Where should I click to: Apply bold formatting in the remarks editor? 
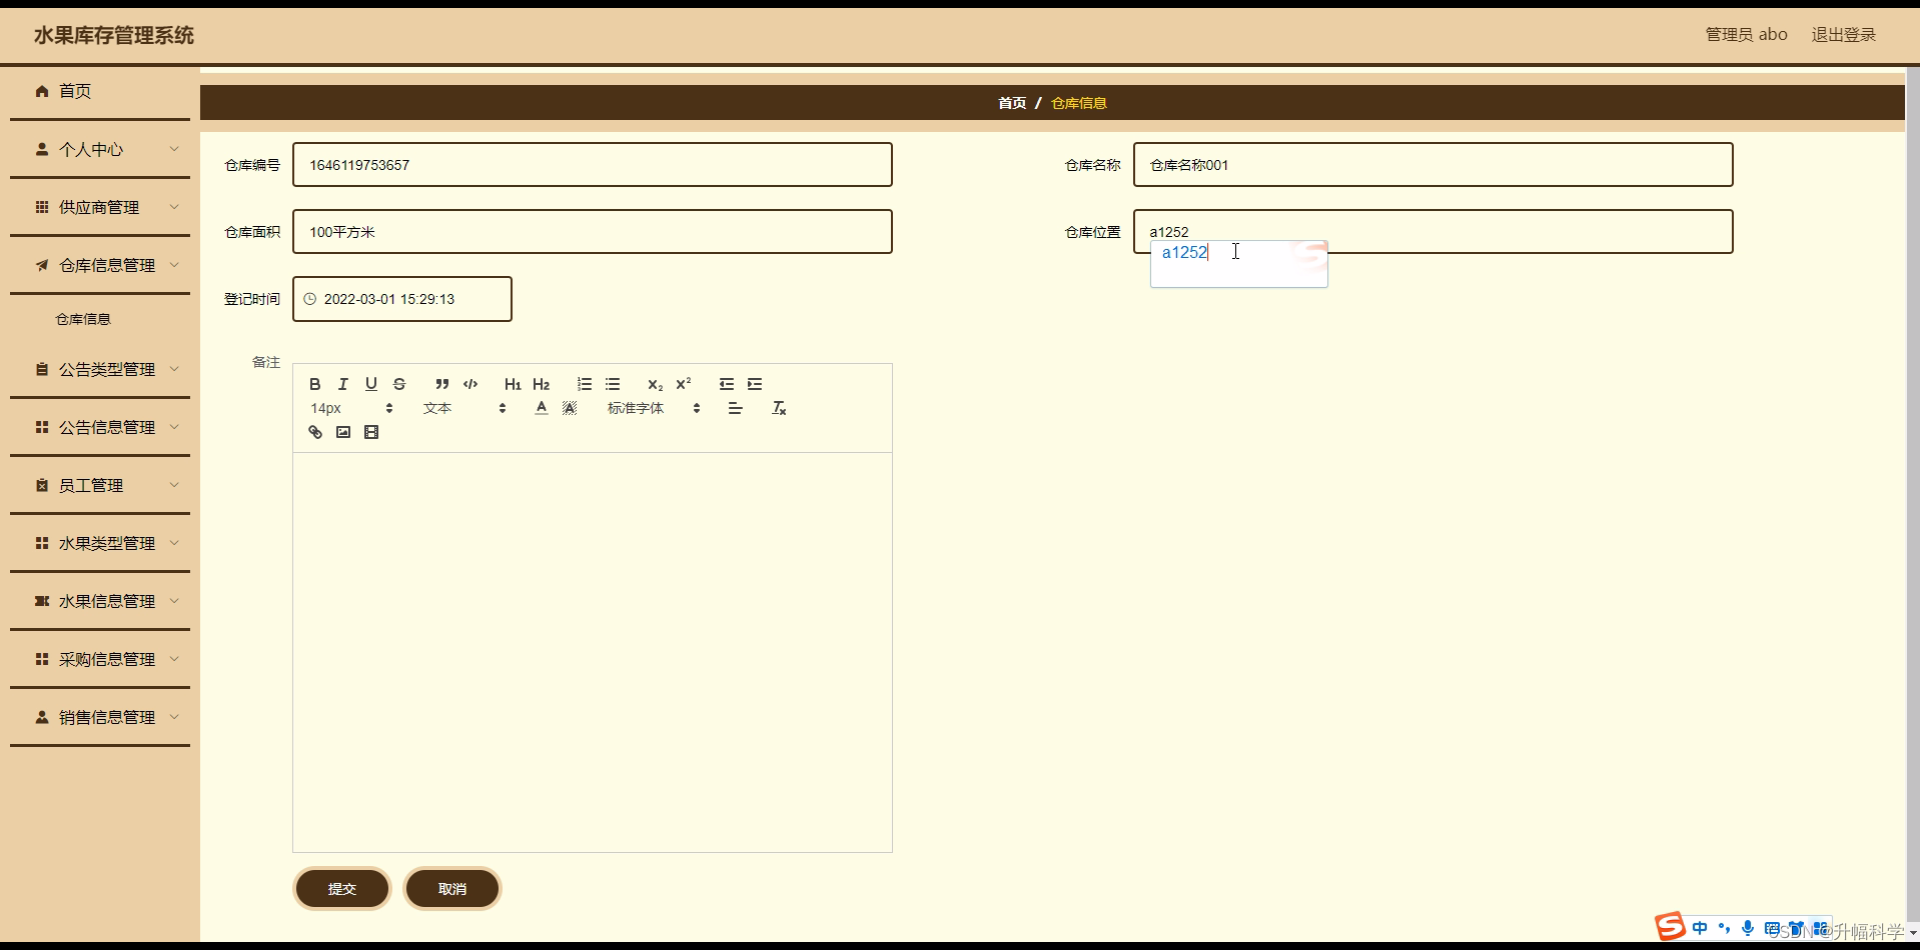[314, 384]
